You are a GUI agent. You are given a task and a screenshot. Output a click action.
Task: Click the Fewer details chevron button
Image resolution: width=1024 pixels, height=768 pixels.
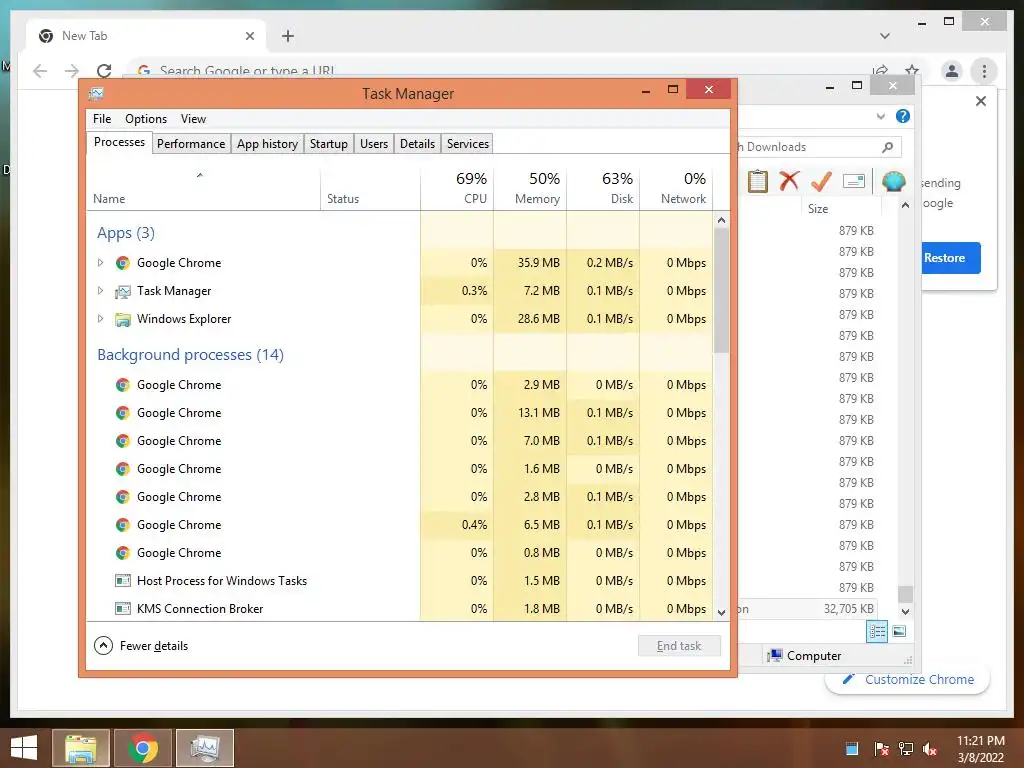pyautogui.click(x=103, y=645)
